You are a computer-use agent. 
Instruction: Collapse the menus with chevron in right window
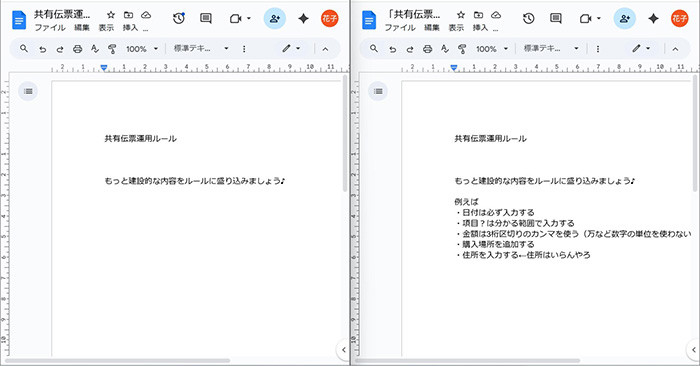pos(675,49)
